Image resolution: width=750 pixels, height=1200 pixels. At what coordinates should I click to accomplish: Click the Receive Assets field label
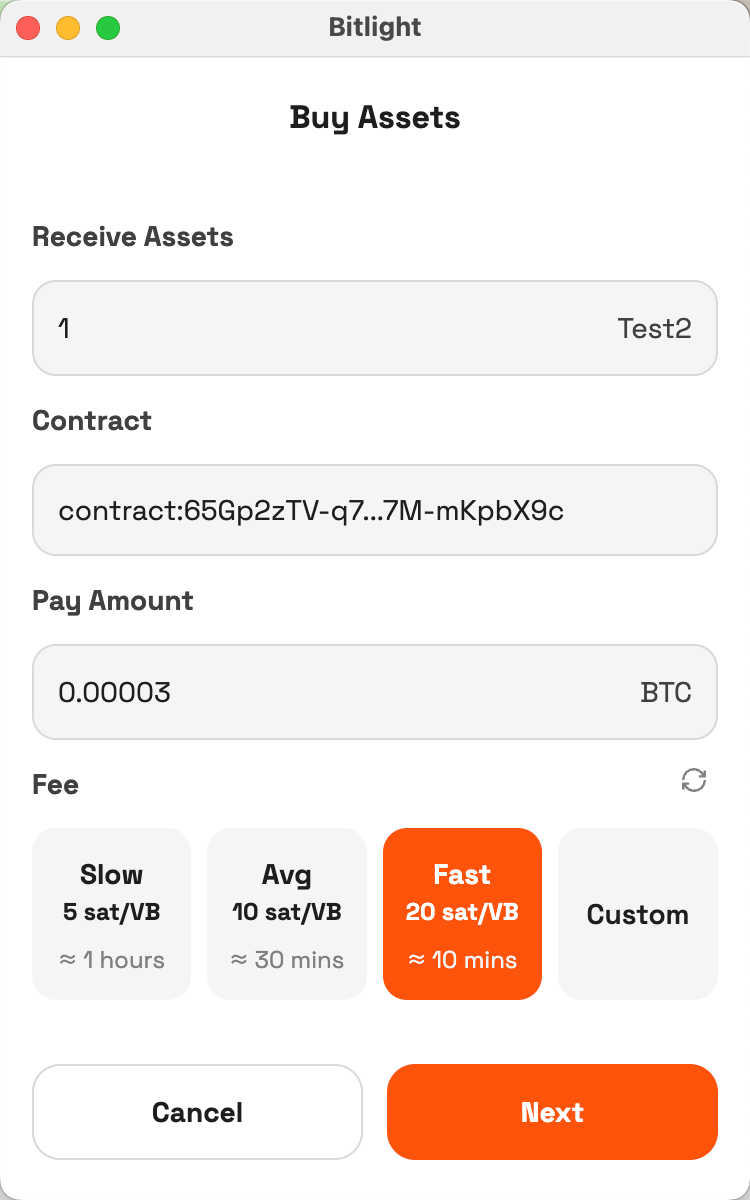pos(133,237)
